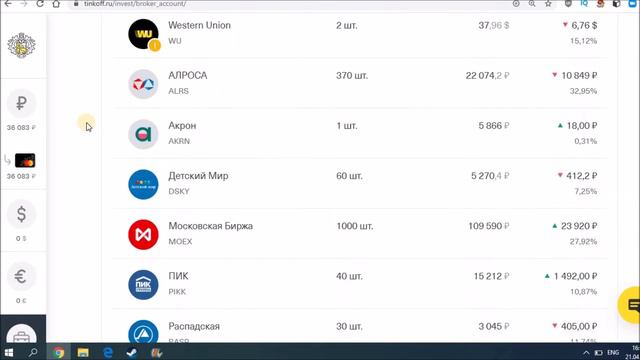
Task: Reload the page with browser refresh
Action: click(x=40, y=4)
